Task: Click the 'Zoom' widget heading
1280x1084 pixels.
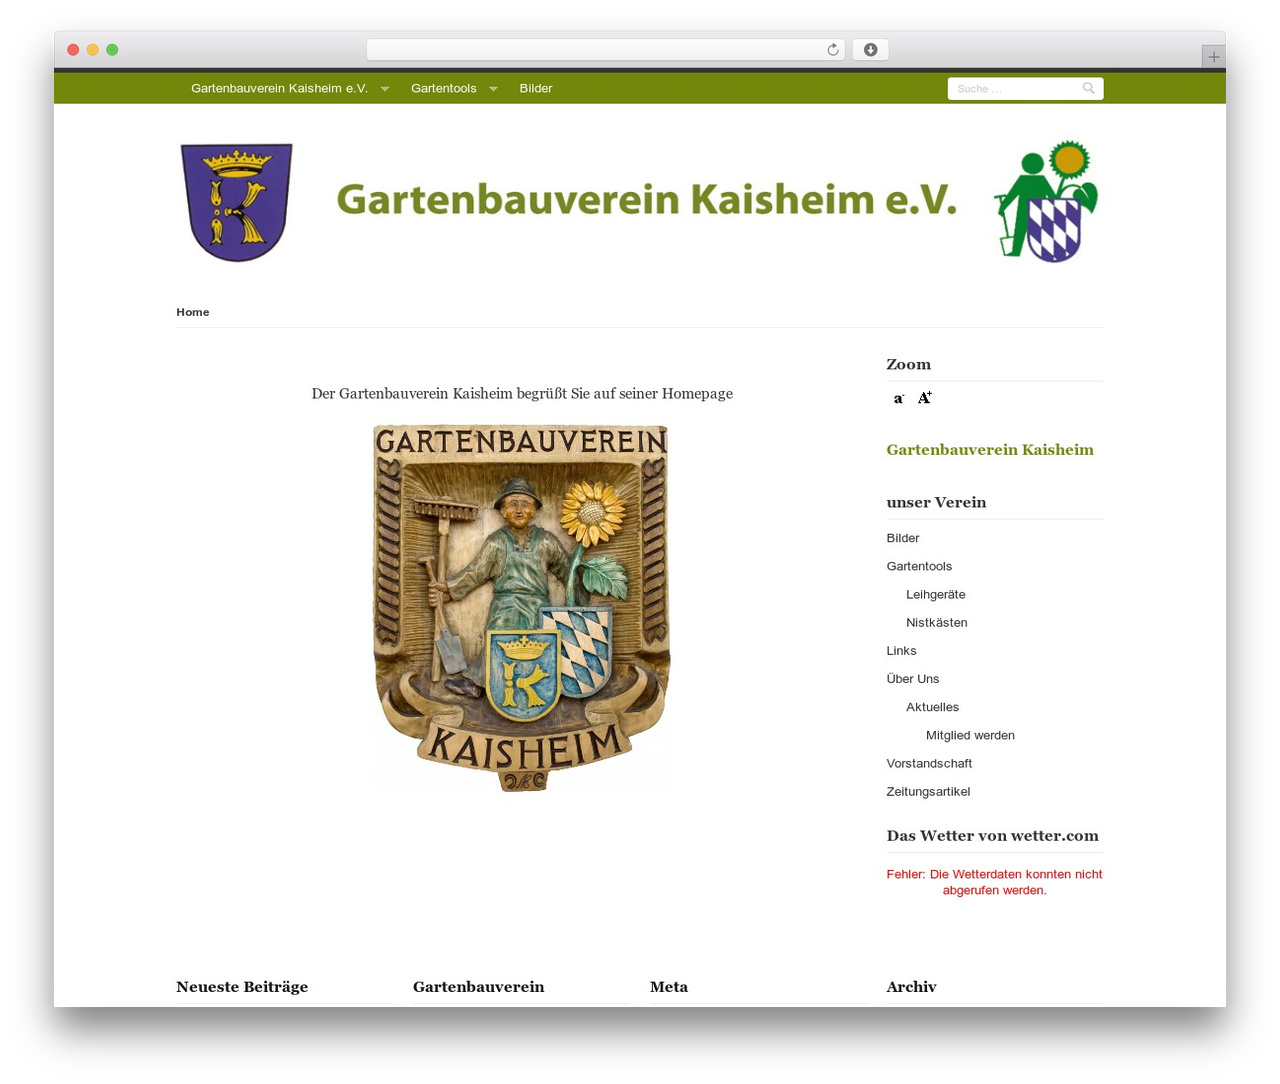Action: click(908, 365)
